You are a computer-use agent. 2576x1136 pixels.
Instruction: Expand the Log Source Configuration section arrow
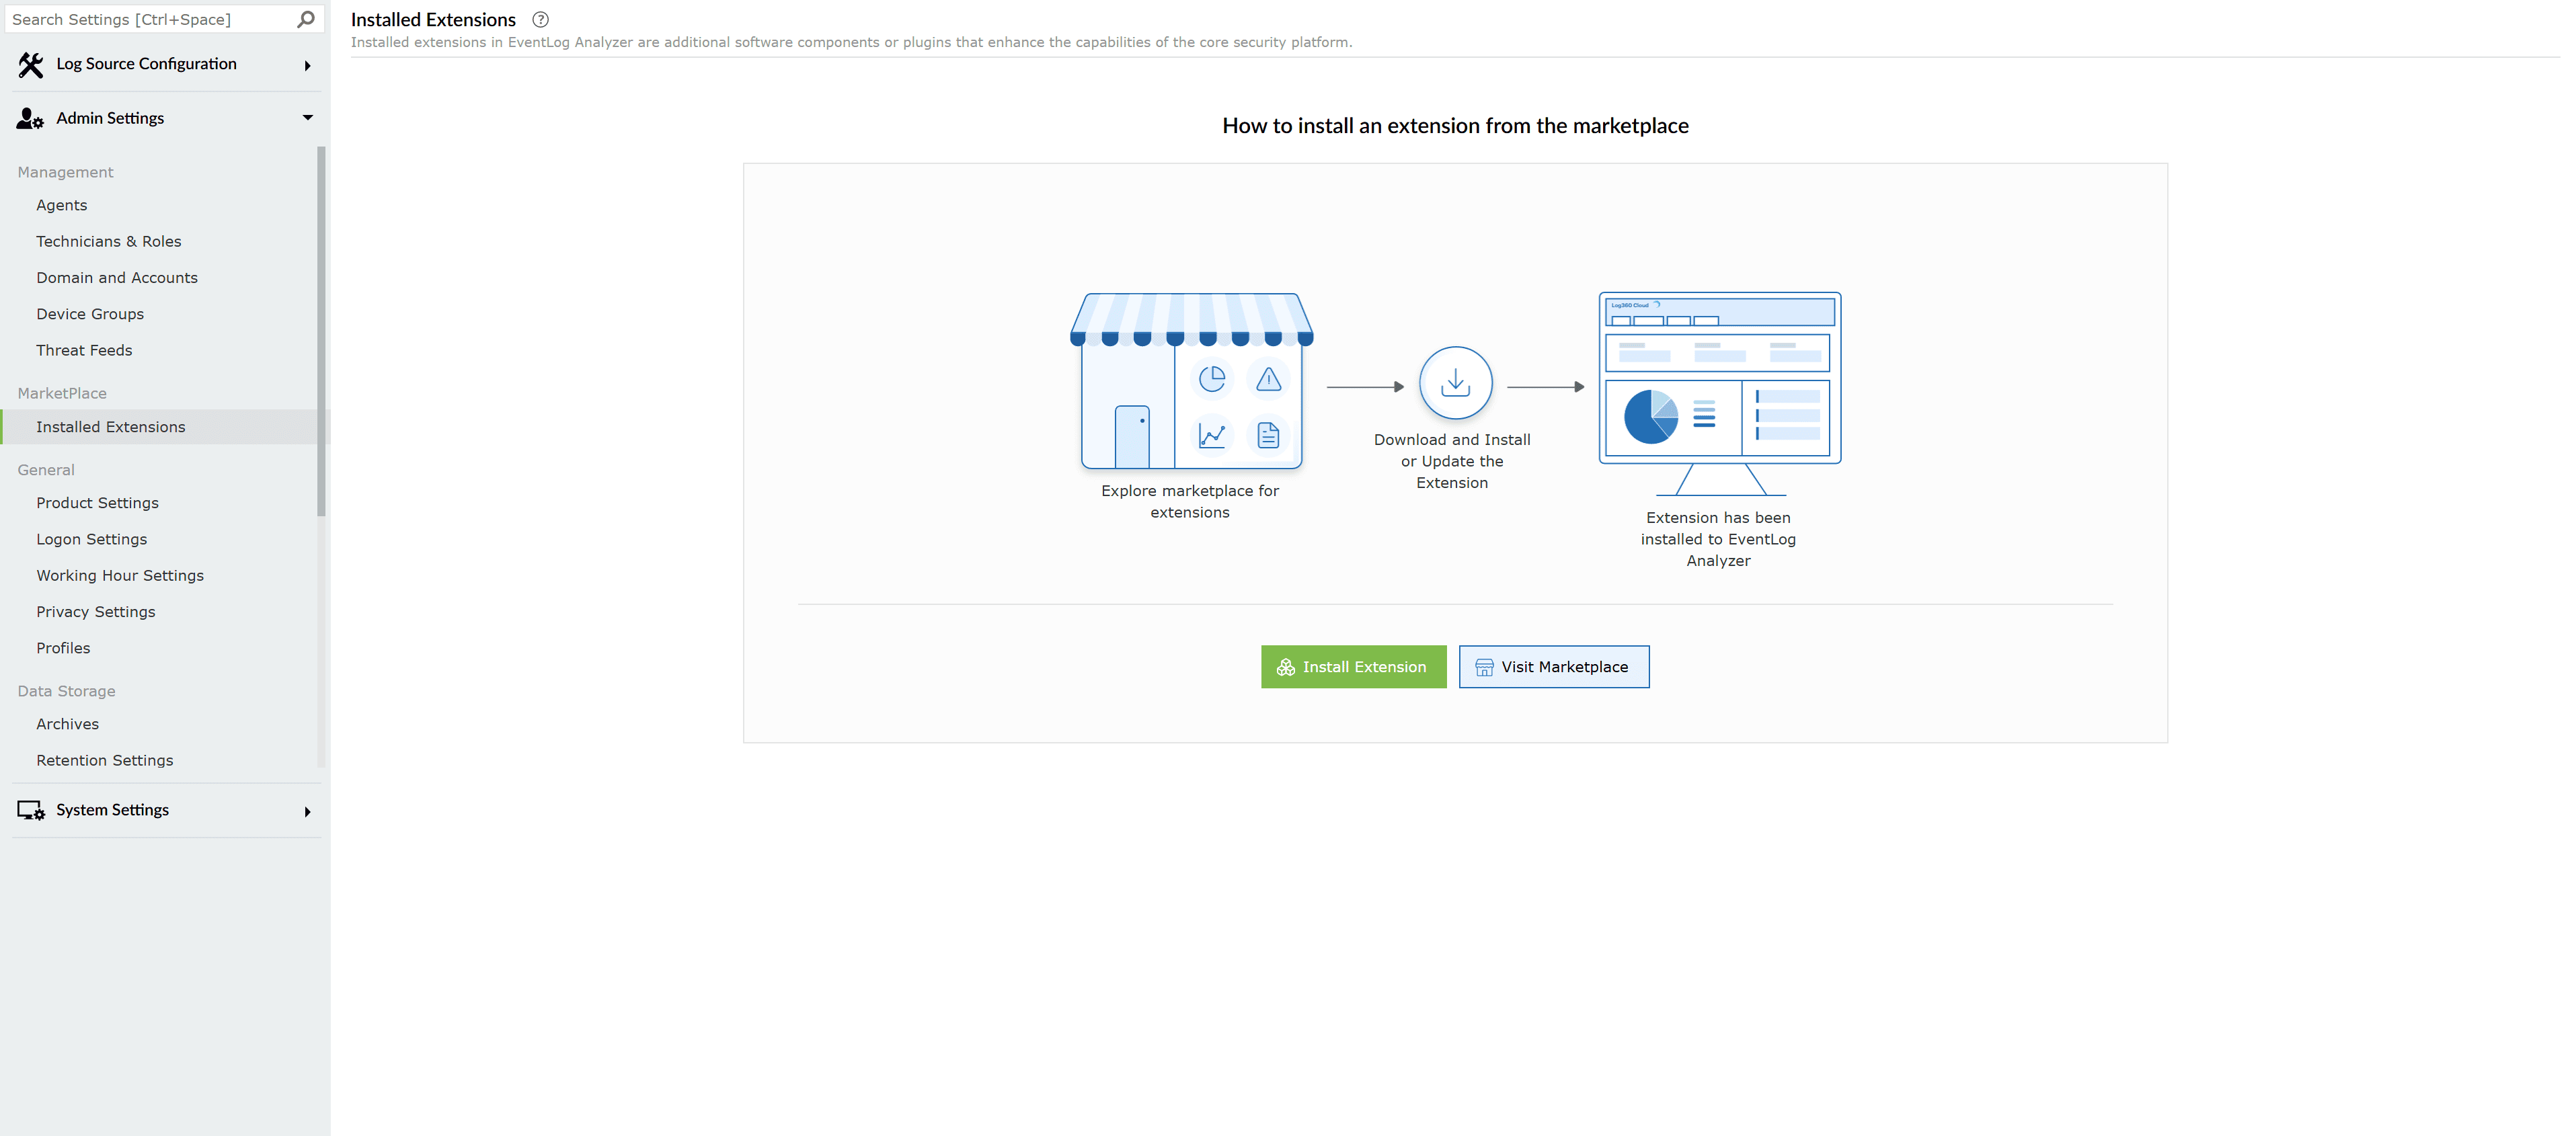(x=307, y=66)
